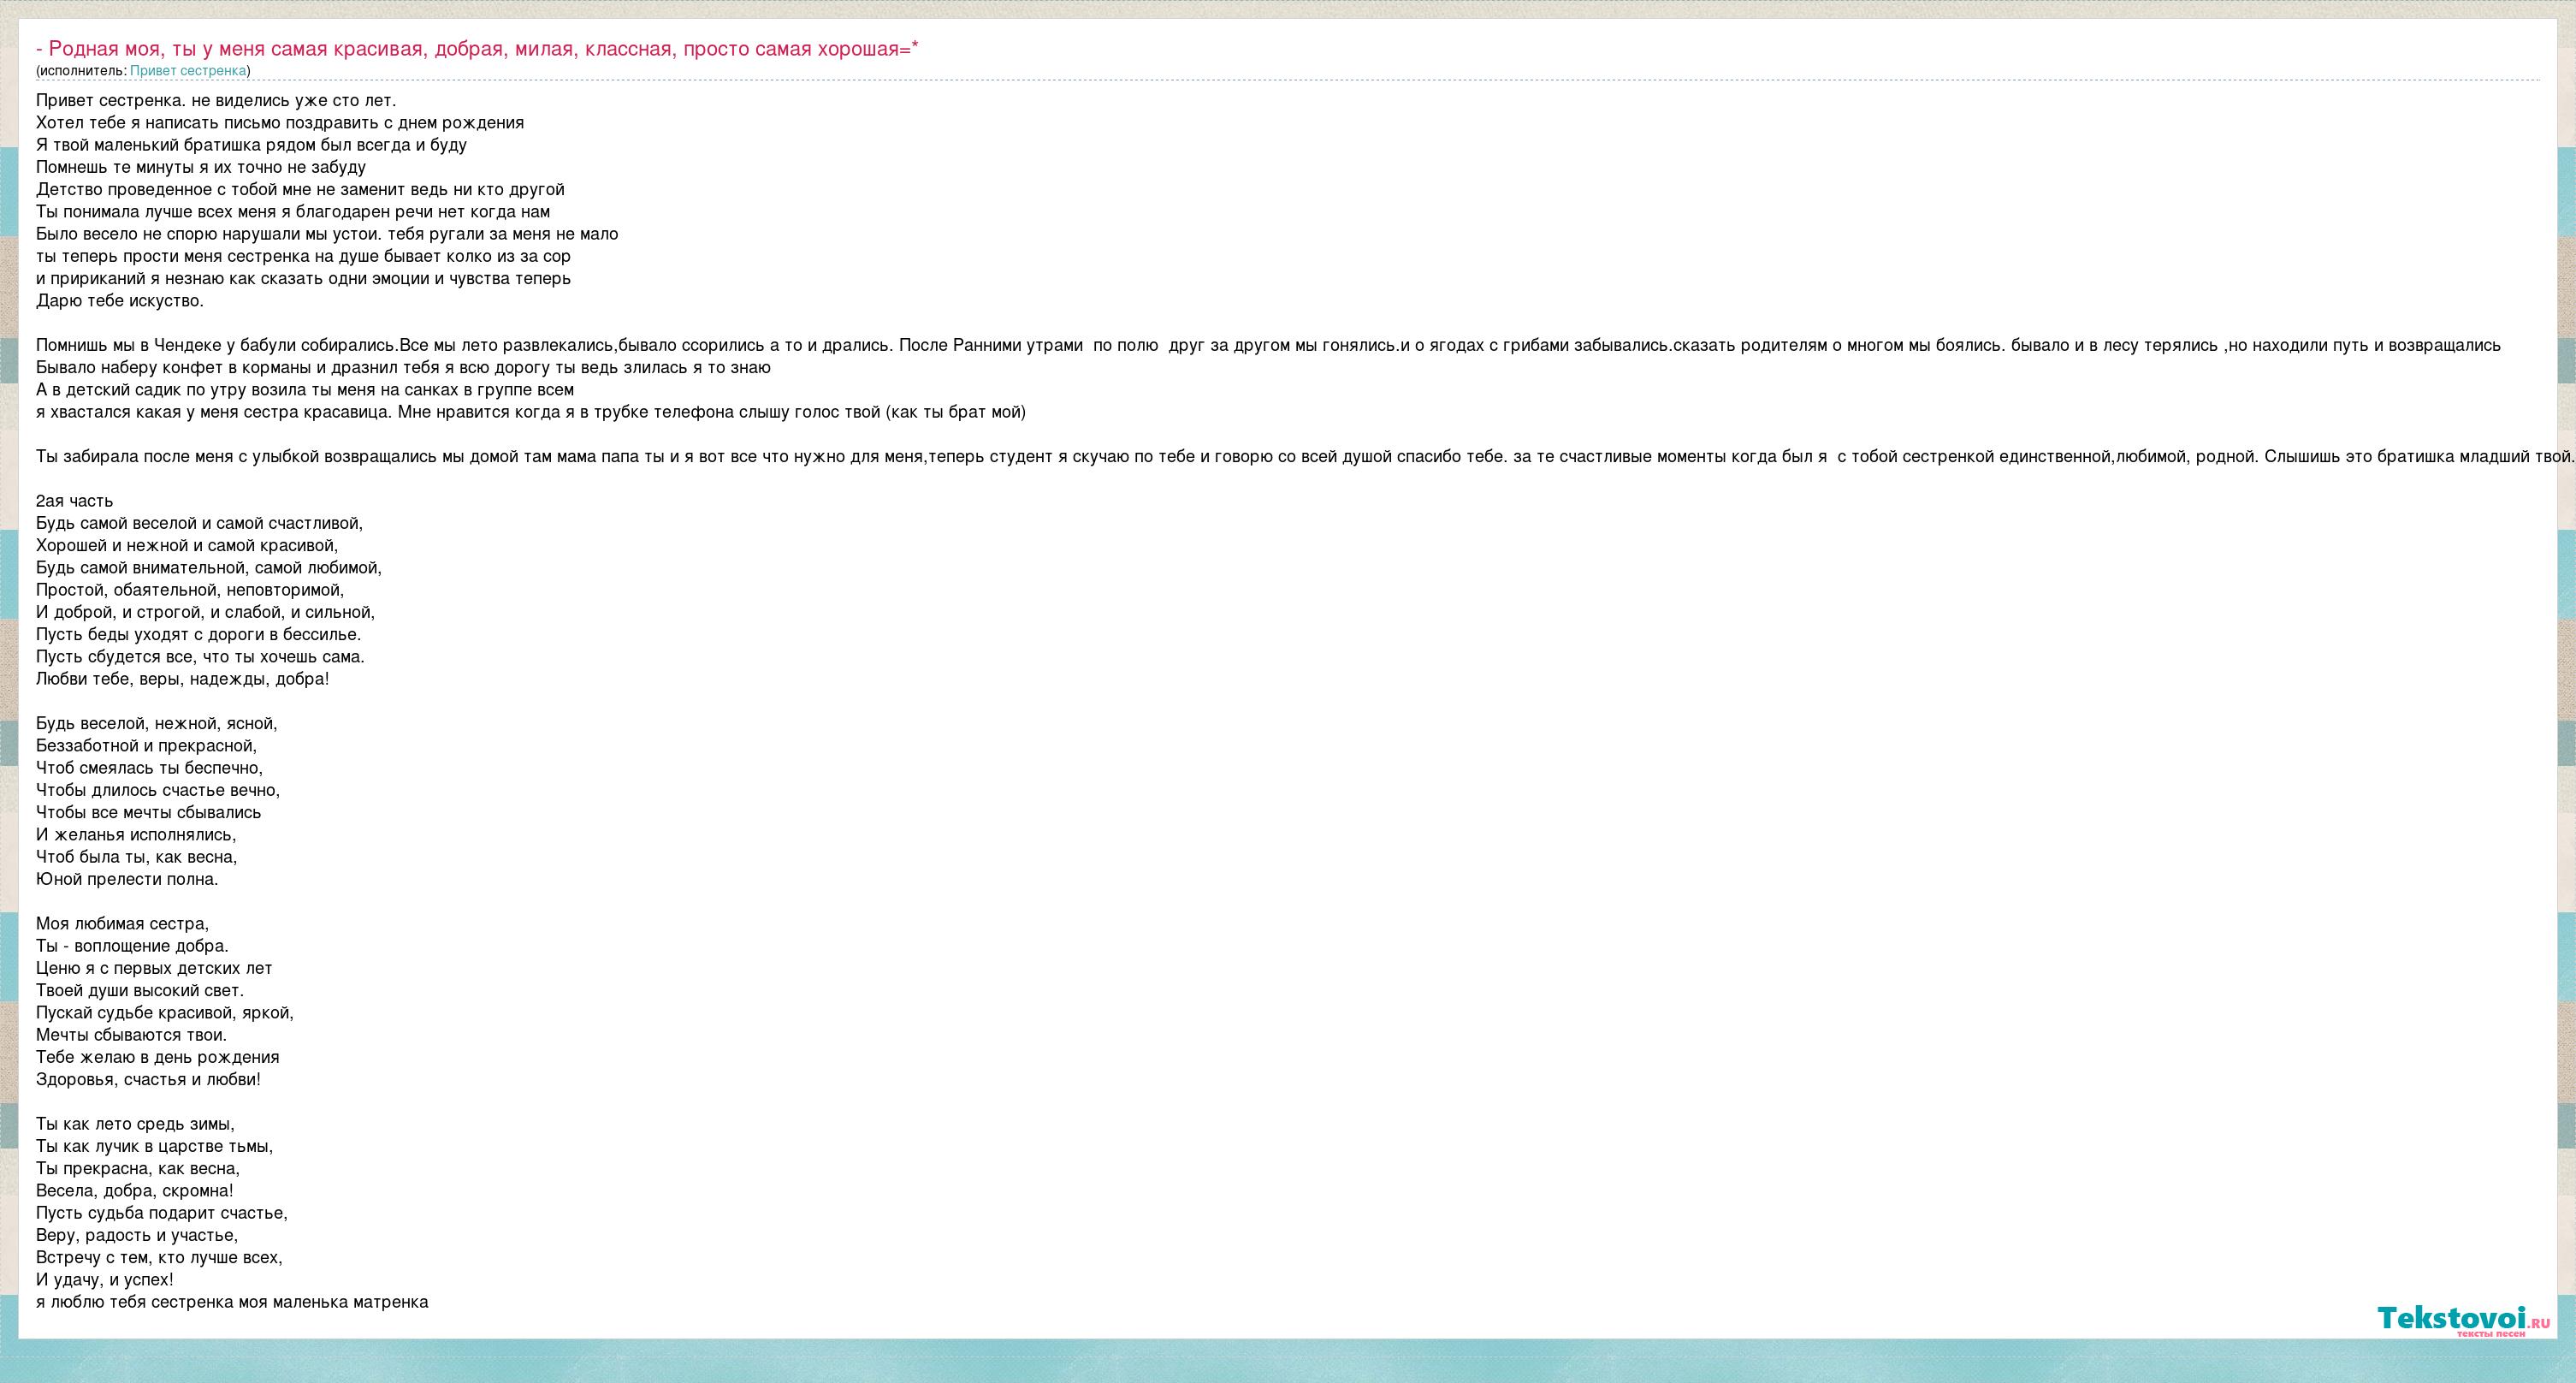Click the line 'Здоровья, счастья и любви!'

[x=148, y=1080]
